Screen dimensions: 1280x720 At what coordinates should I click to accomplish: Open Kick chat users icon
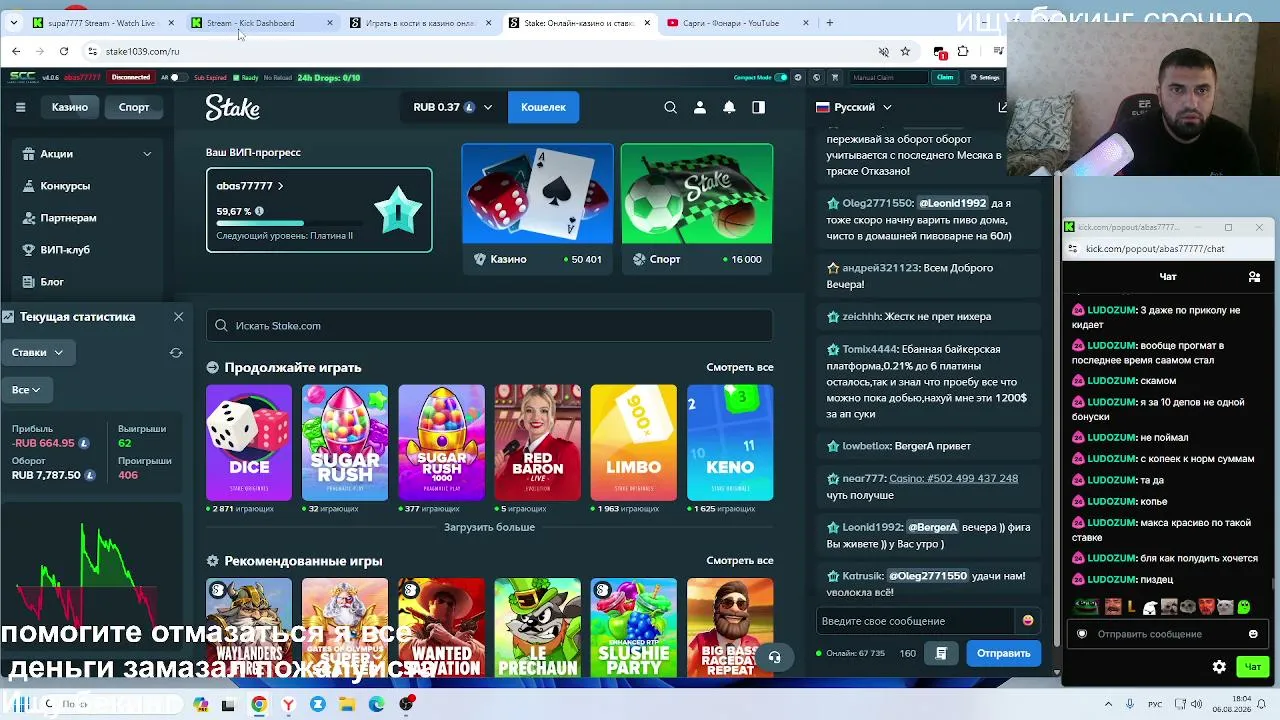[1254, 276]
